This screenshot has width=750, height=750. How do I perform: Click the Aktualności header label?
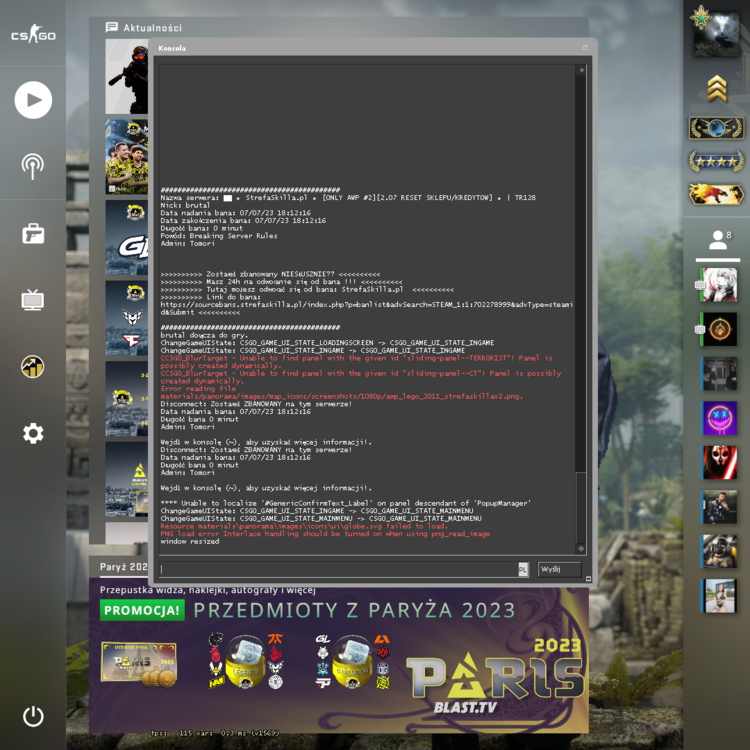point(153,28)
